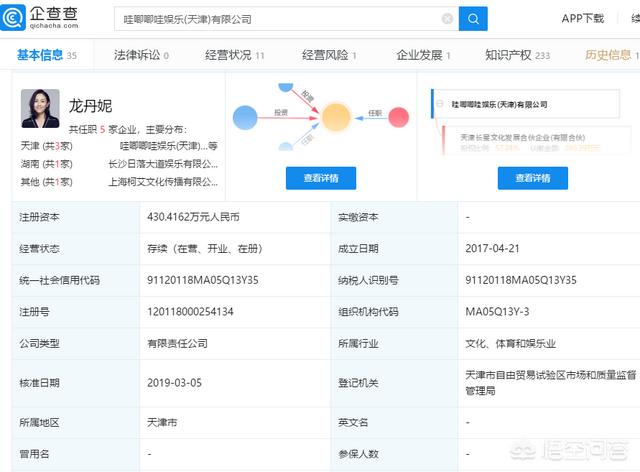Open the 企业发展 tab
Viewport: 640px width, 472px height.
[x=423, y=55]
